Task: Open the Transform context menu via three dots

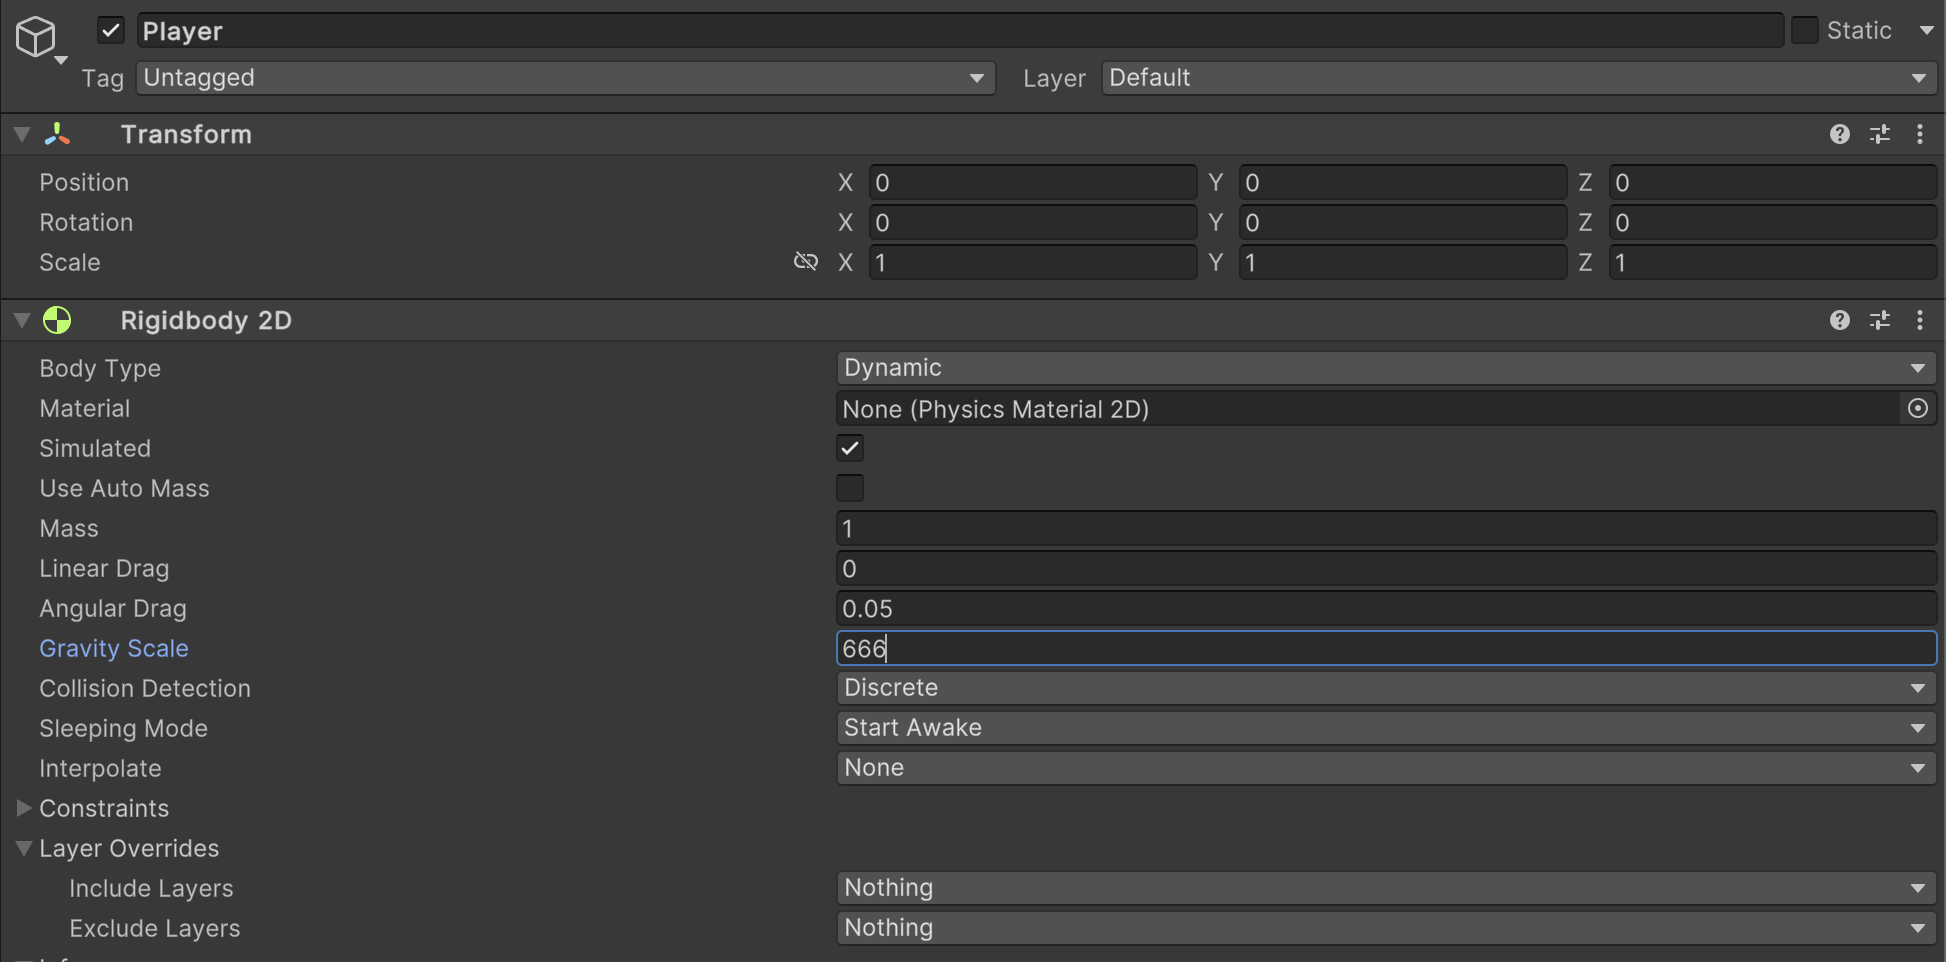Action: (1919, 134)
